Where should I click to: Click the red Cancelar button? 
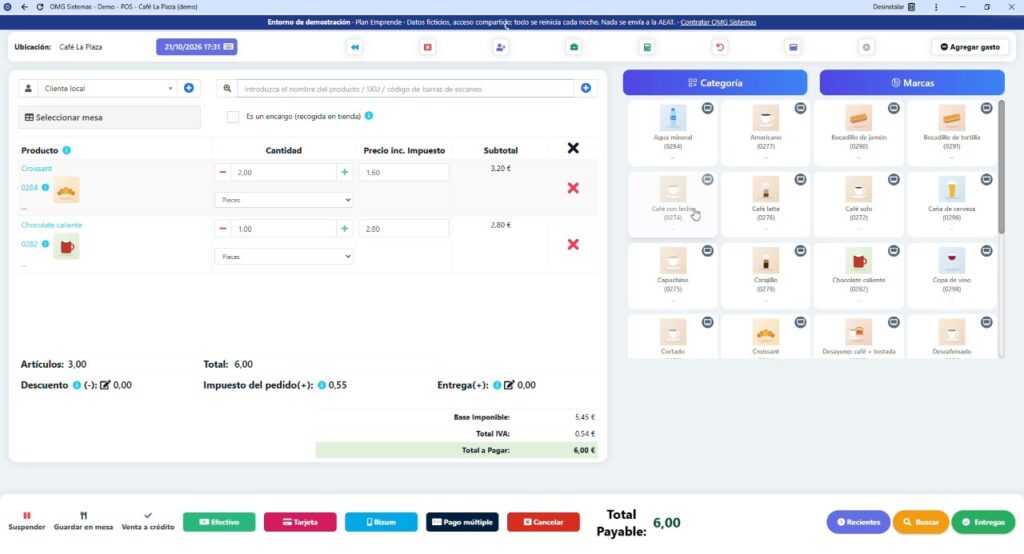[x=543, y=522]
